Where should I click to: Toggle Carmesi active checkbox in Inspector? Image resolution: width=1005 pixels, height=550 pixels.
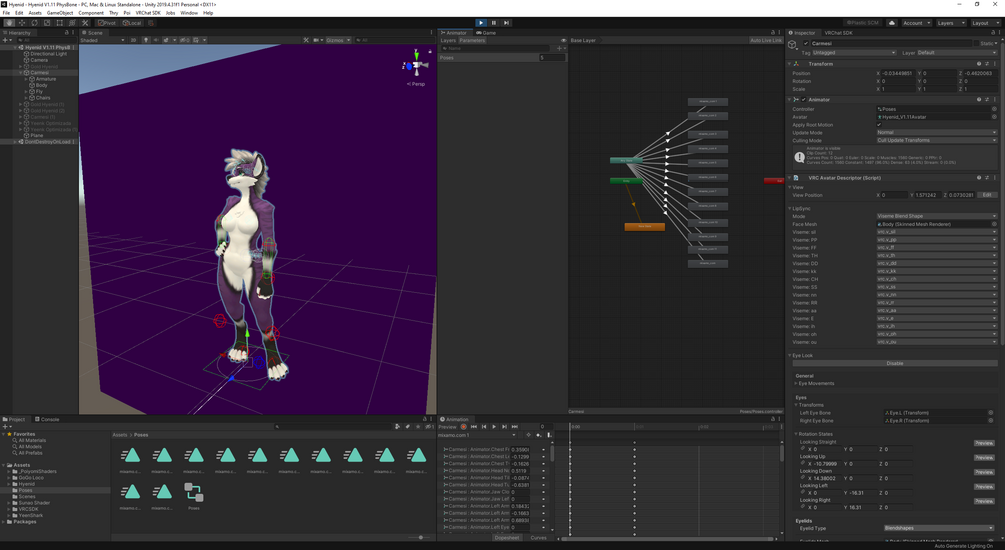coord(806,44)
